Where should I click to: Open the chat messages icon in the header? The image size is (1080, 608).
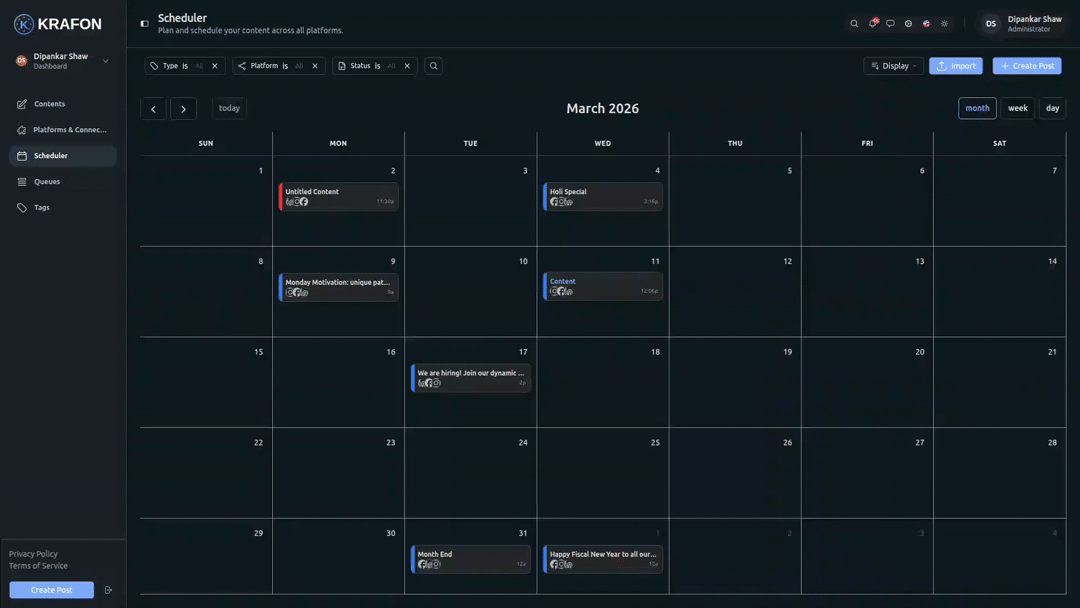[890, 23]
